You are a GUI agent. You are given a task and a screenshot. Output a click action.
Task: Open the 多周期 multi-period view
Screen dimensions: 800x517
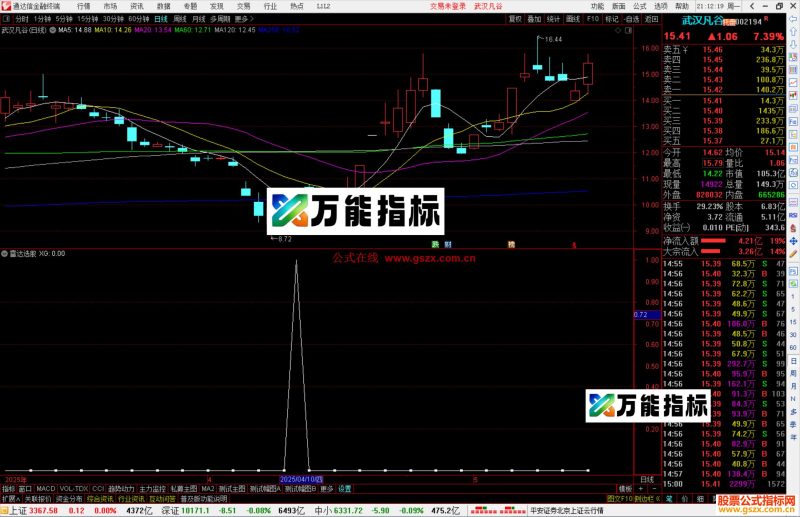pyautogui.click(x=220, y=19)
